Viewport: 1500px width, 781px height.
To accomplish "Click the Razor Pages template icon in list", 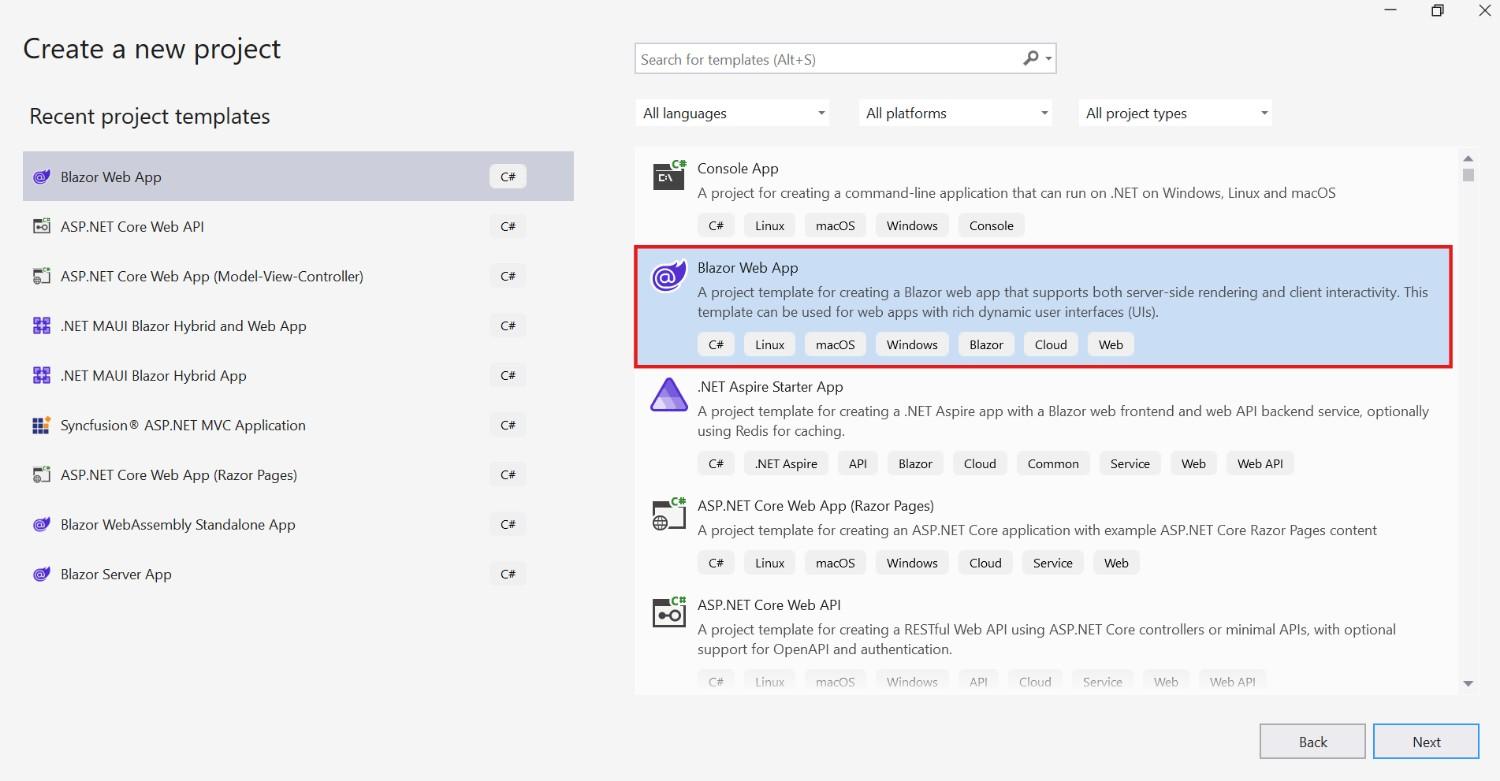I will coord(669,513).
